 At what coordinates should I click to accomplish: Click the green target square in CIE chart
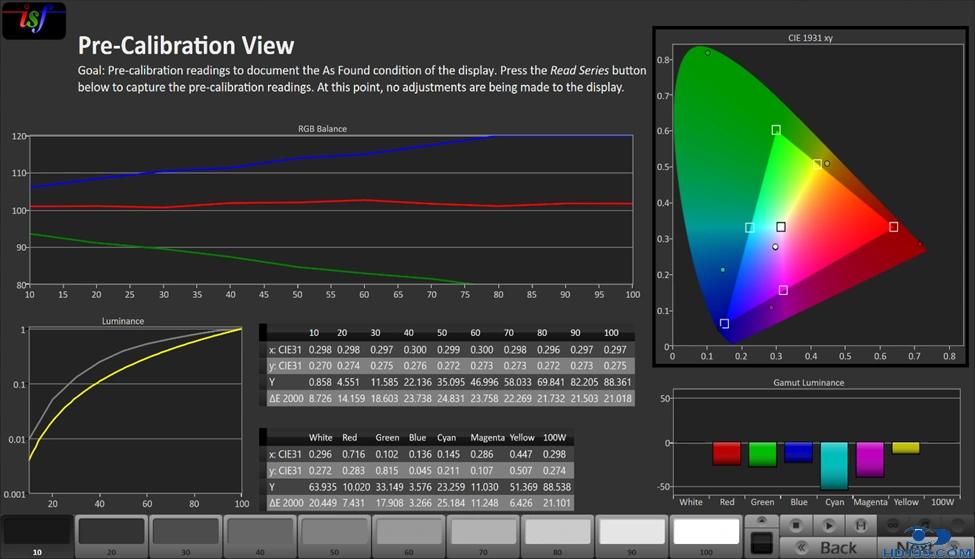pos(776,130)
